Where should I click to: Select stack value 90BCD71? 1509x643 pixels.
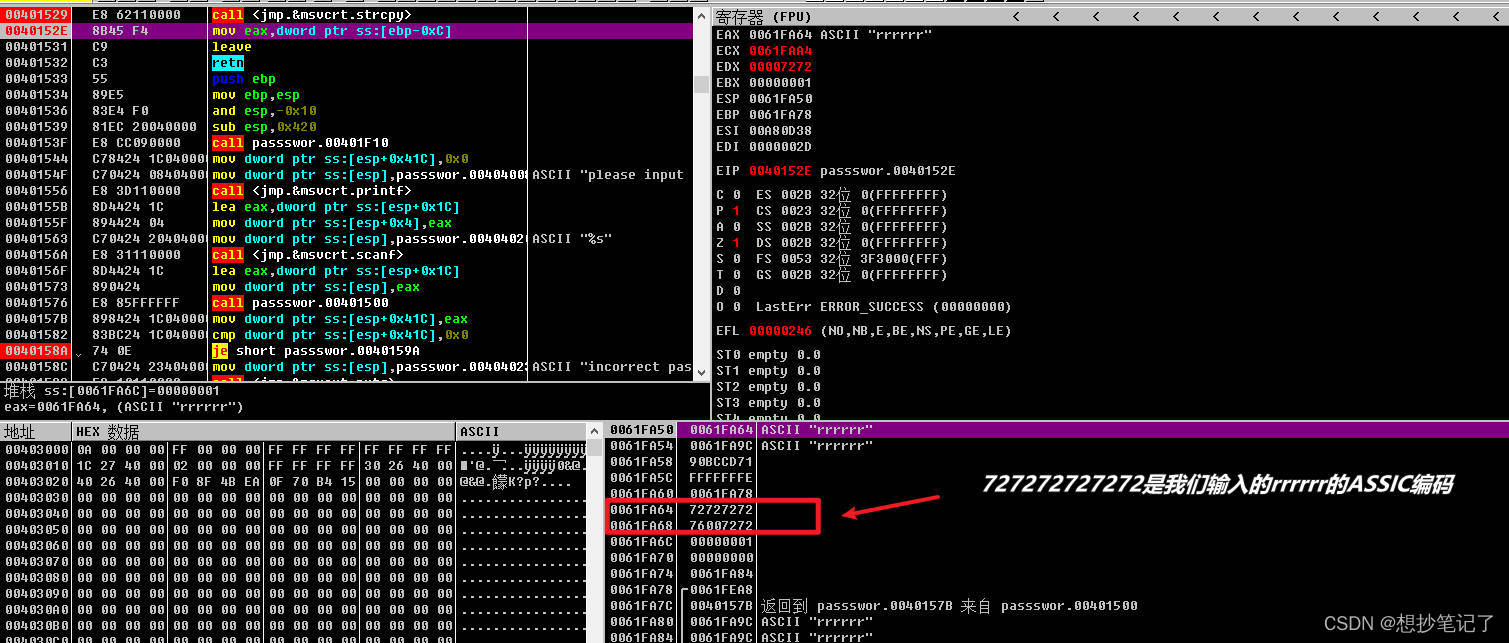(720, 462)
